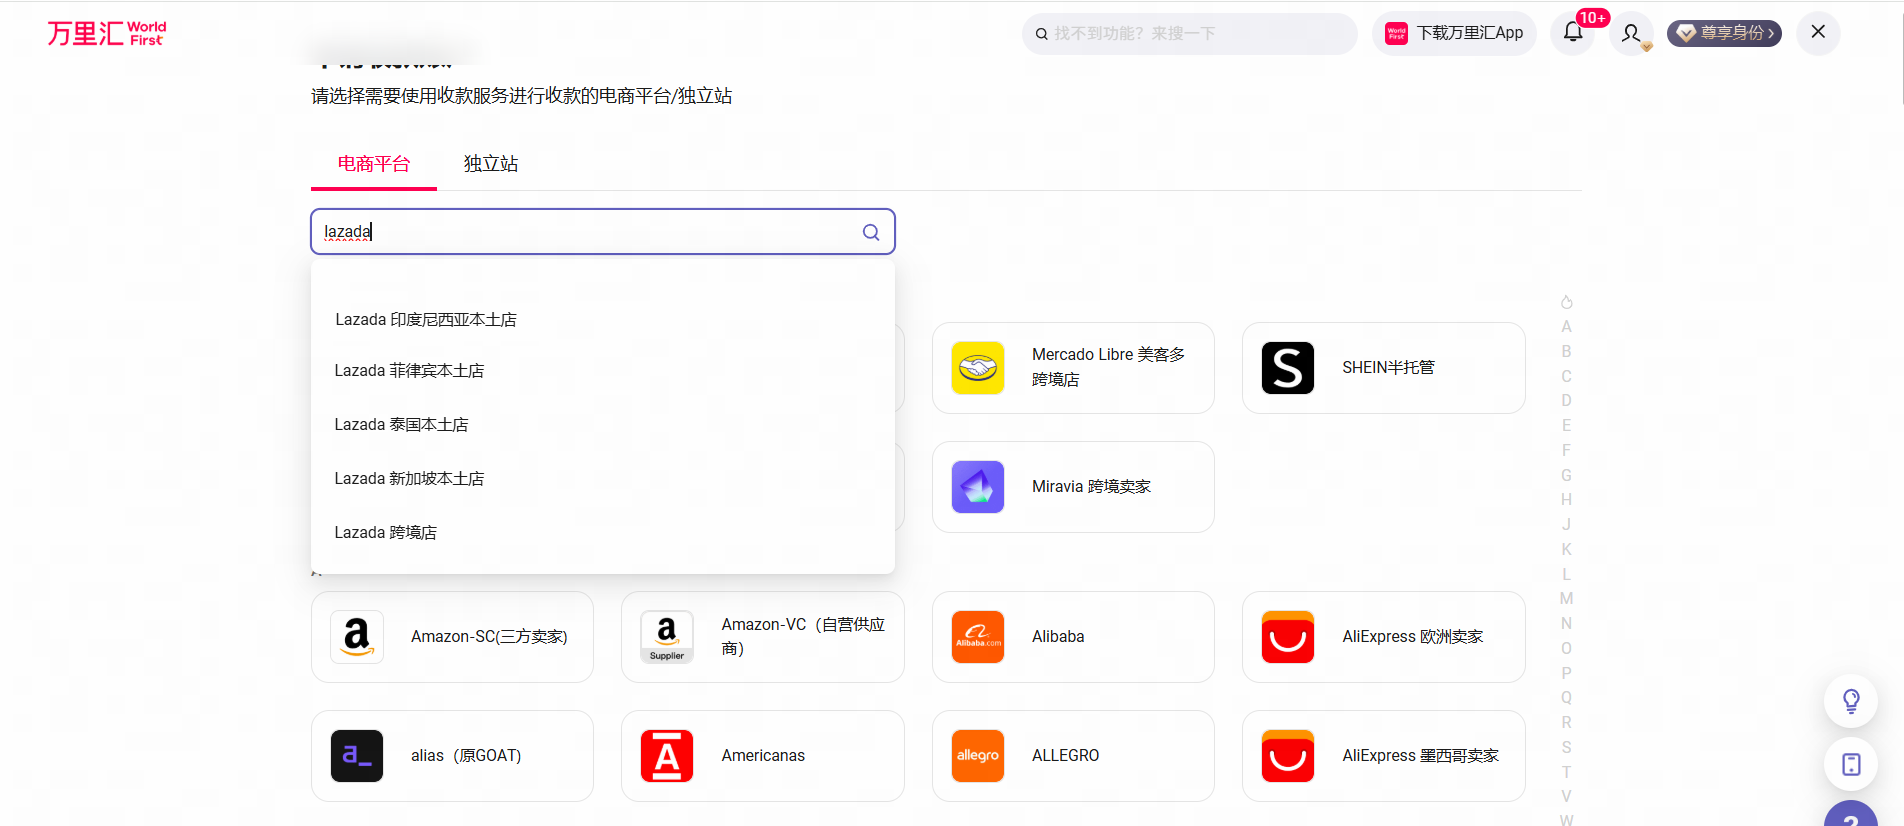This screenshot has width=1904, height=826.
Task: Choose the SHEIN半托管 platform logo
Action: point(1287,368)
